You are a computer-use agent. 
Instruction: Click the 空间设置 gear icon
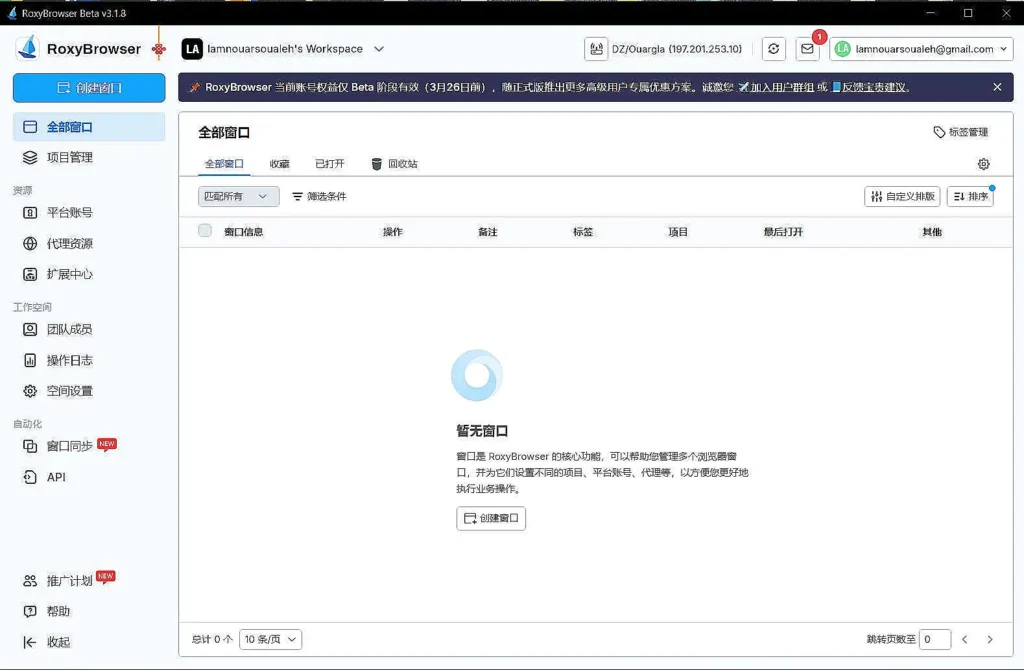point(30,391)
